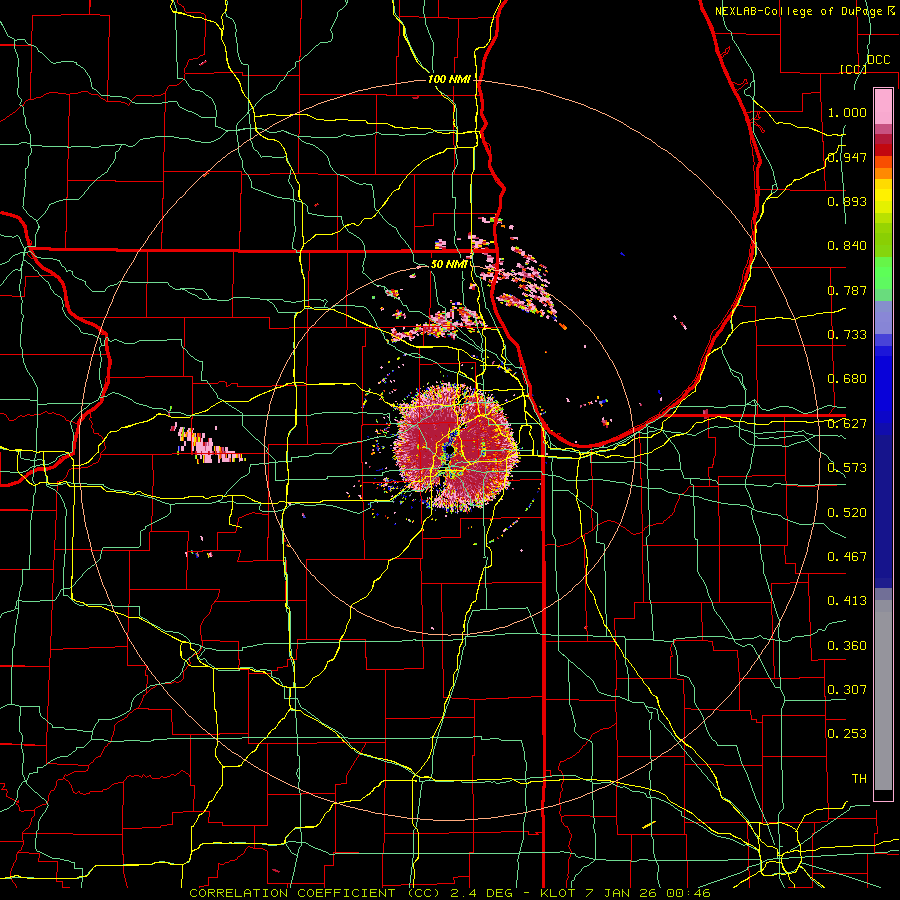Click the 1.000 value on the scale

pos(847,112)
